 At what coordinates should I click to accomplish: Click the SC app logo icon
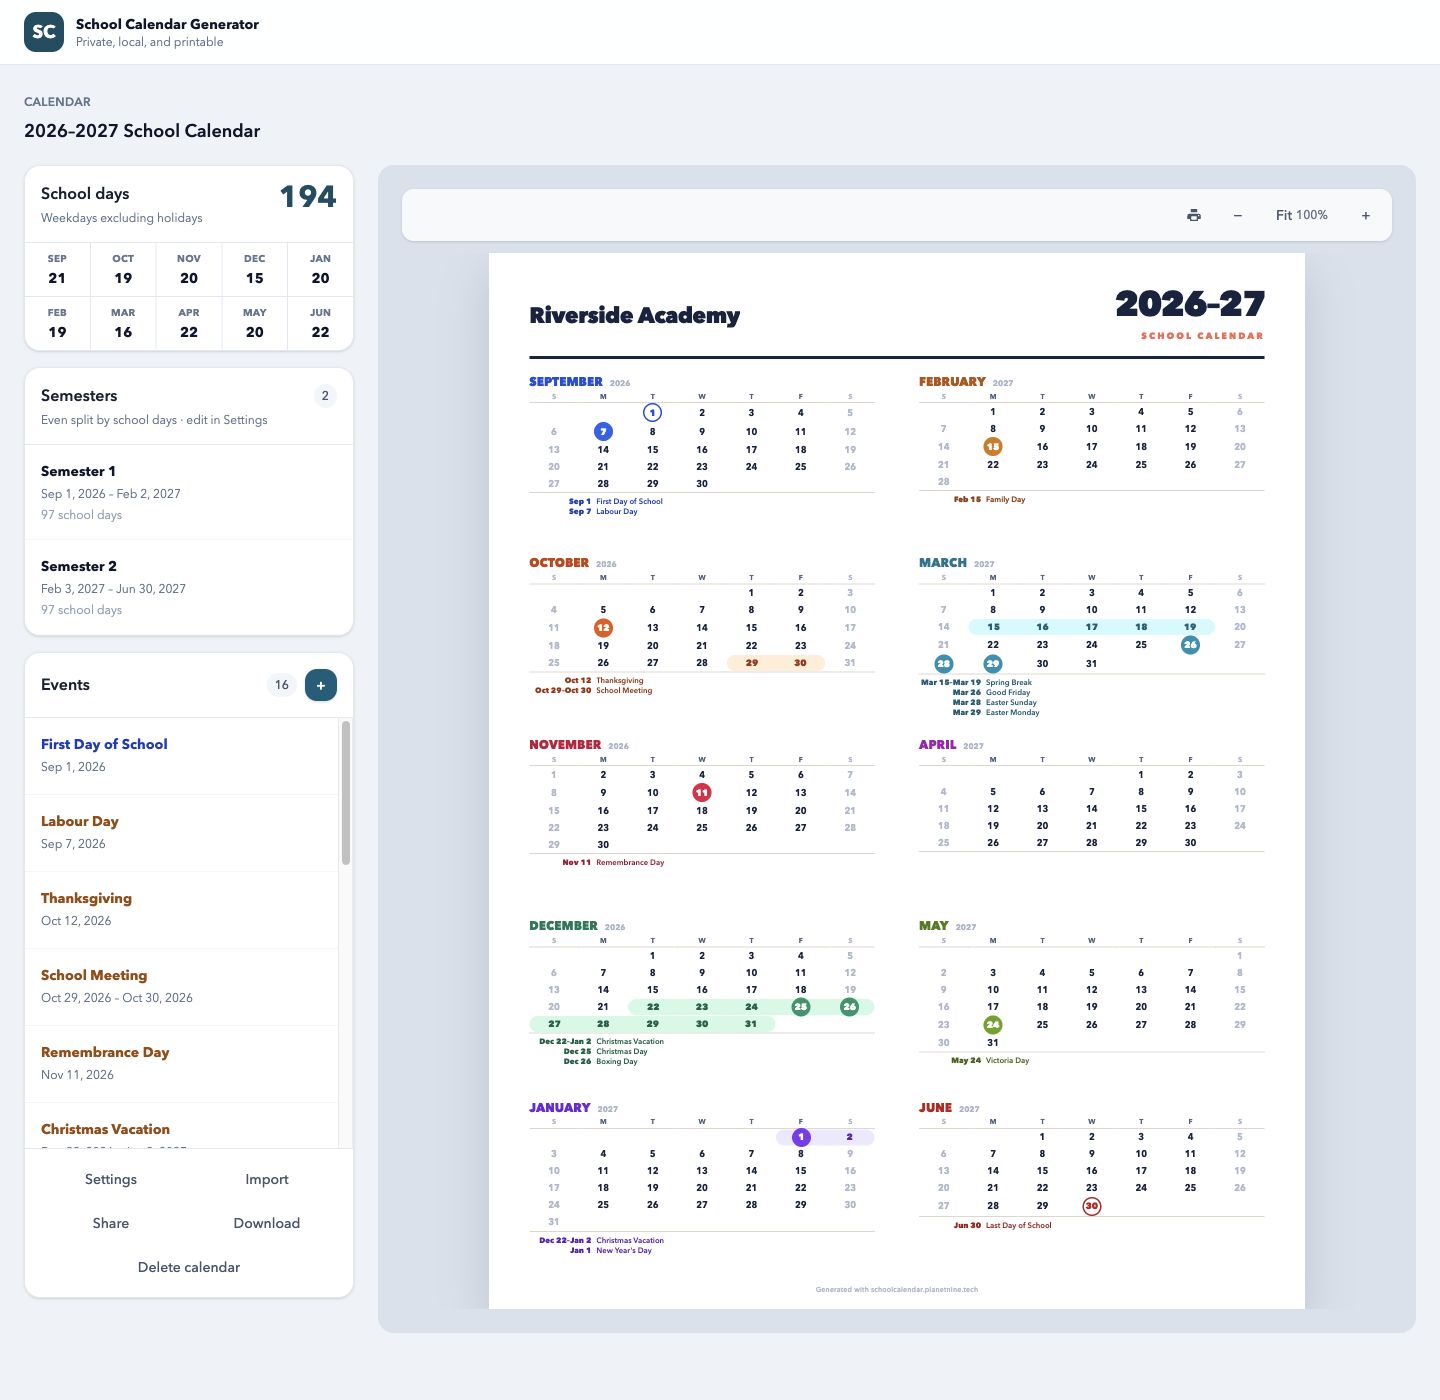click(x=44, y=32)
